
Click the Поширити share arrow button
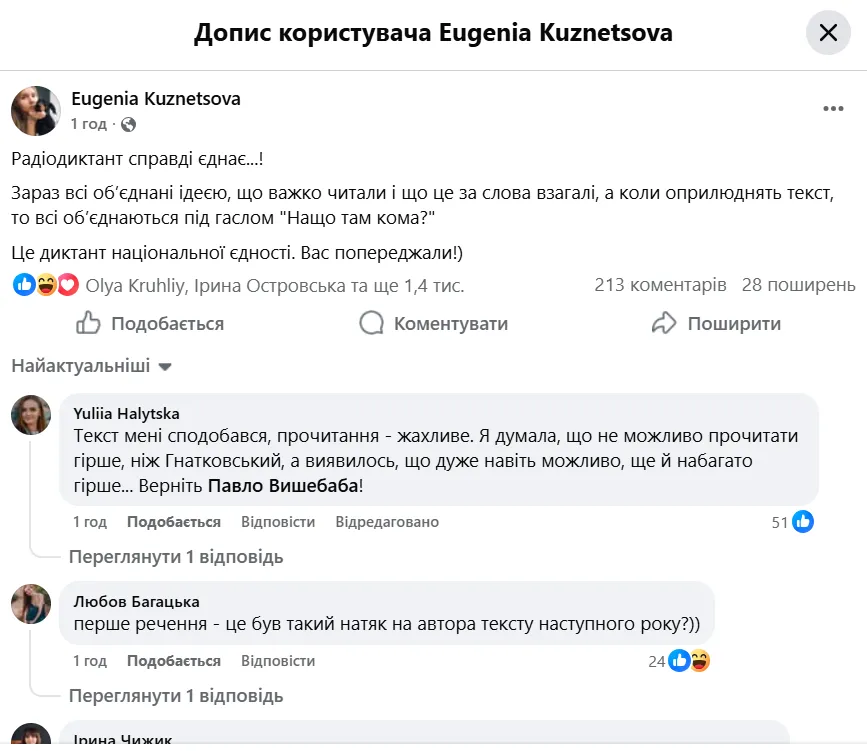716,324
